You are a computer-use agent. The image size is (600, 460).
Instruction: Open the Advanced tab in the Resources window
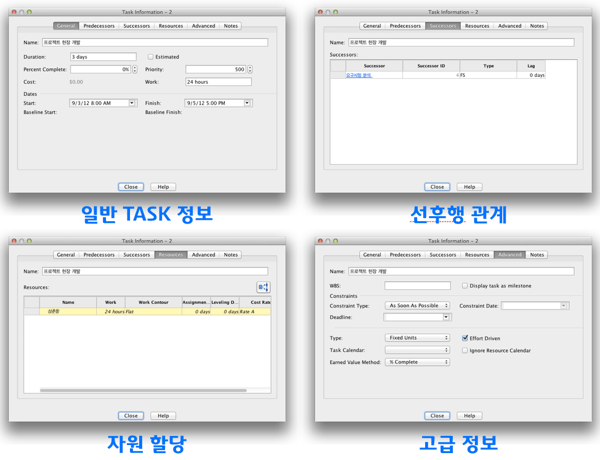203,255
